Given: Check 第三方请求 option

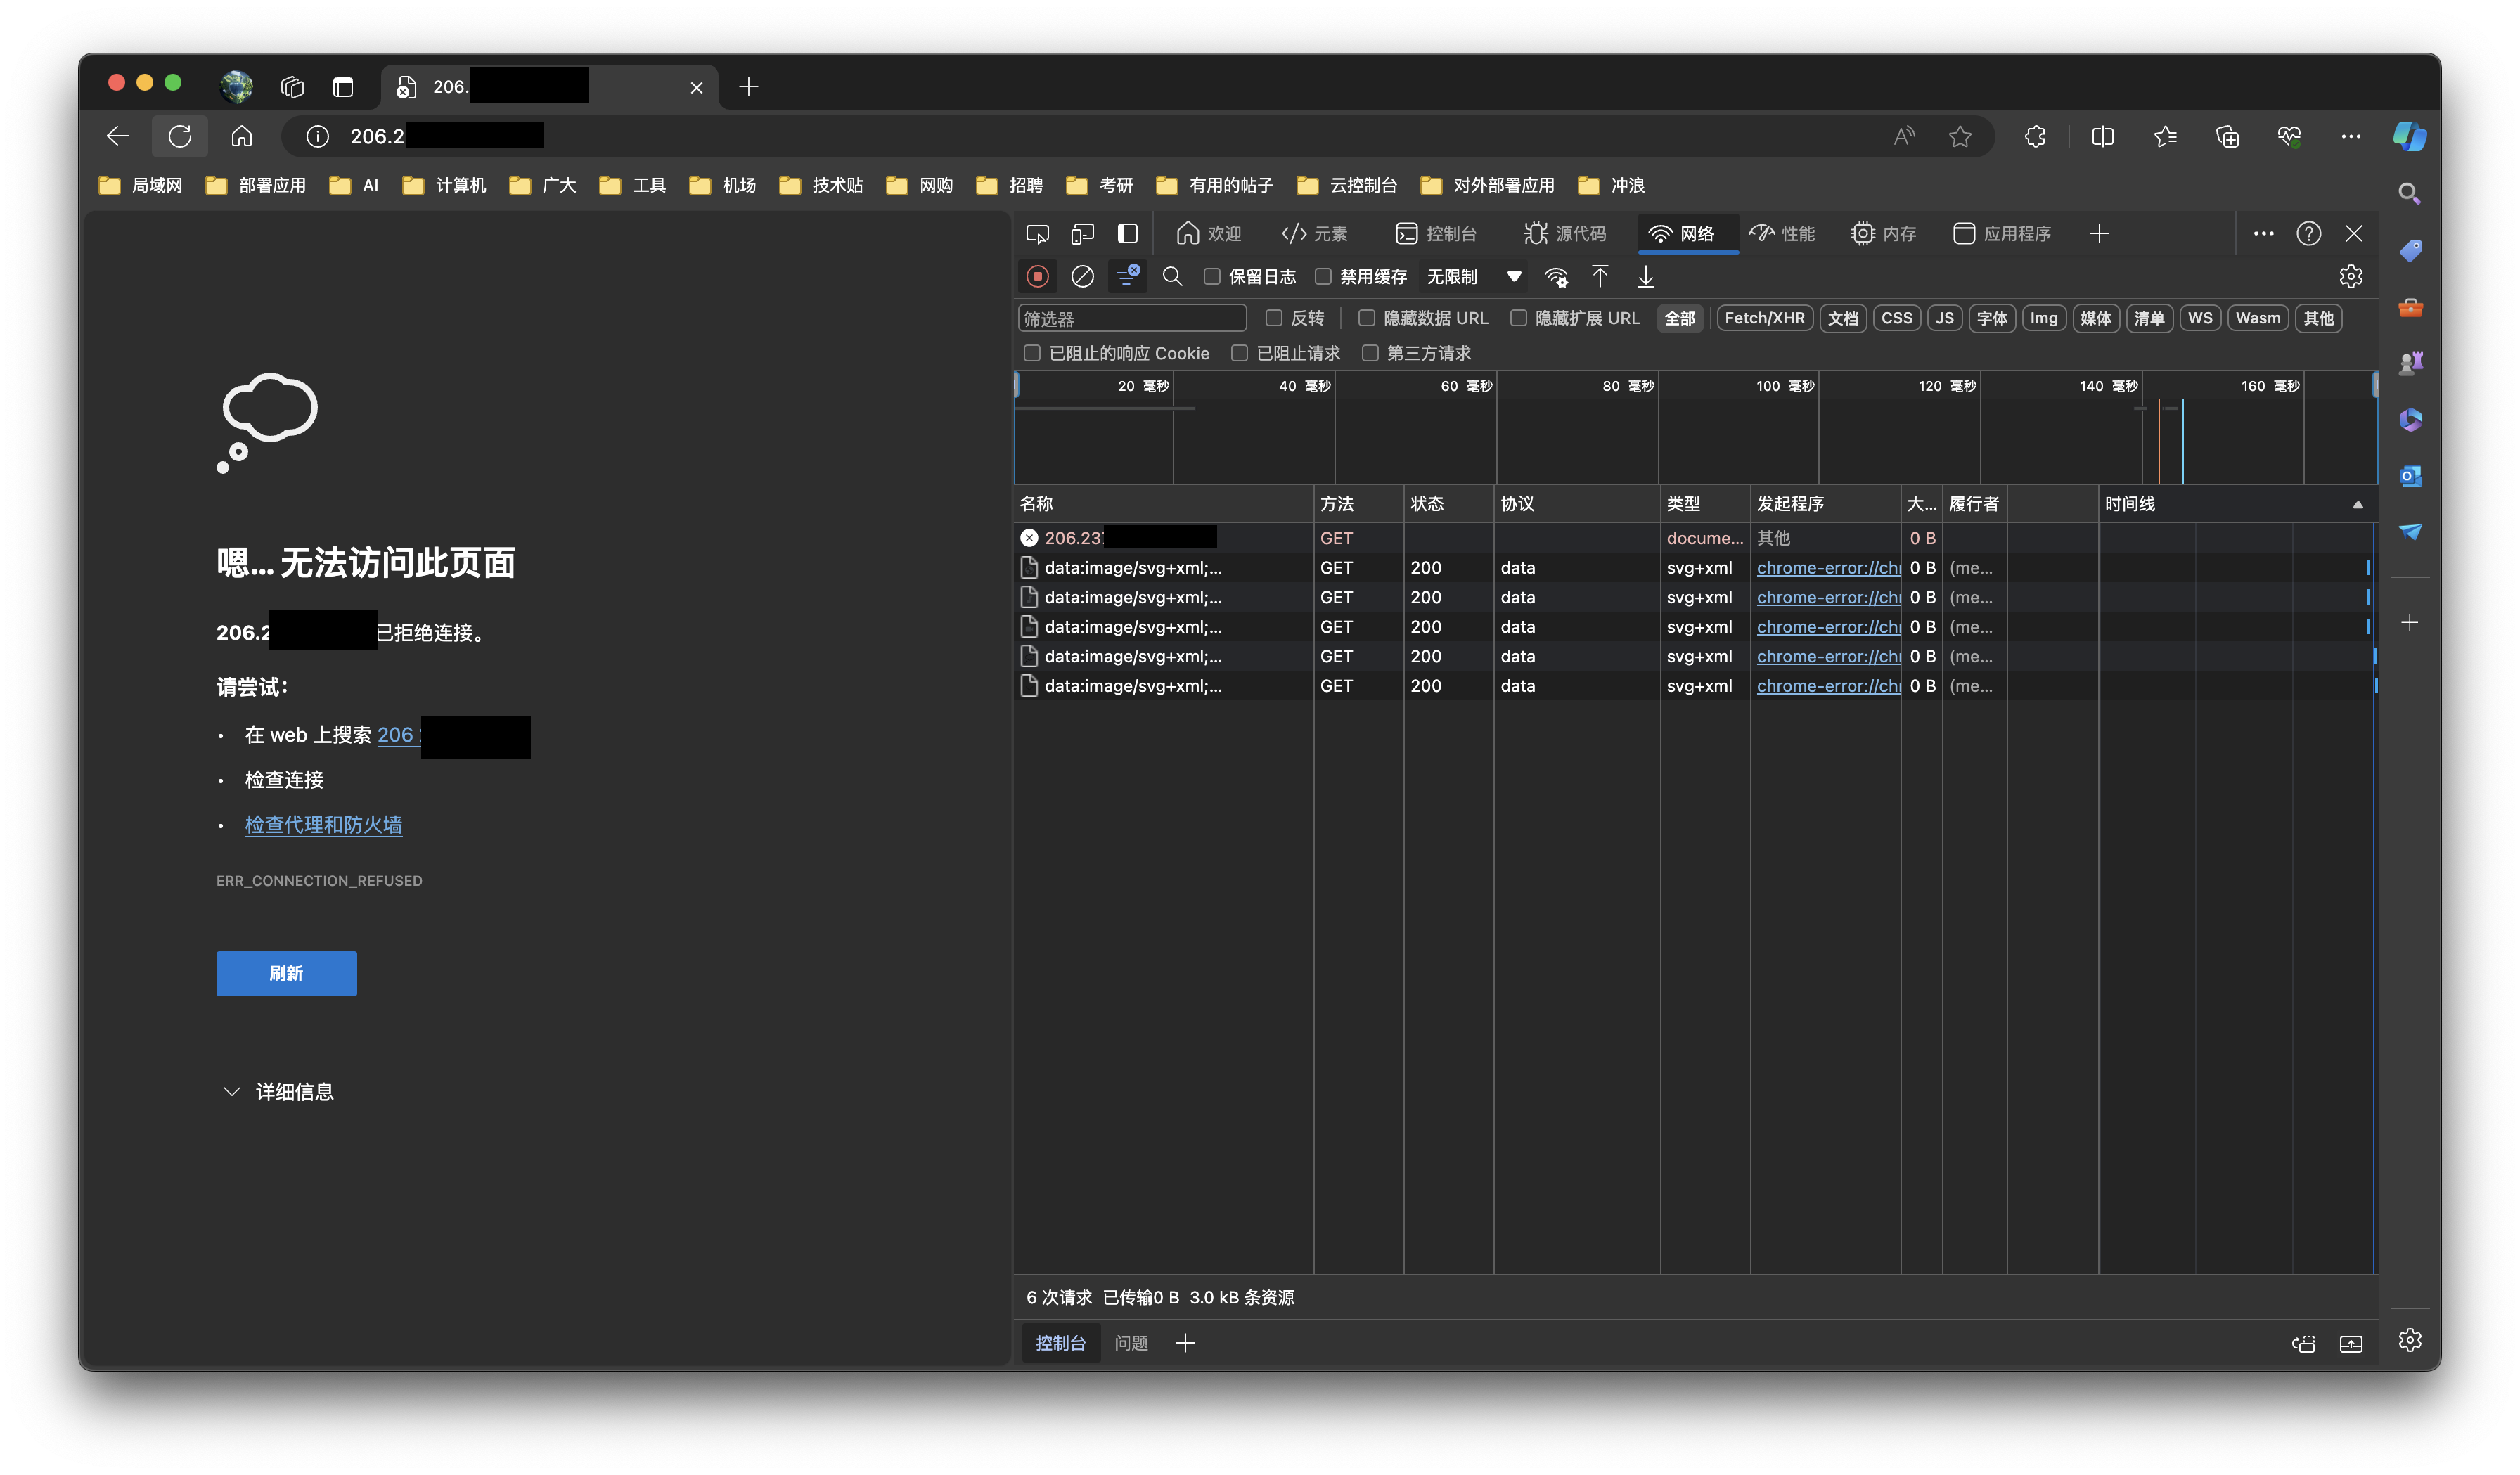Looking at the screenshot, I should click(1370, 353).
